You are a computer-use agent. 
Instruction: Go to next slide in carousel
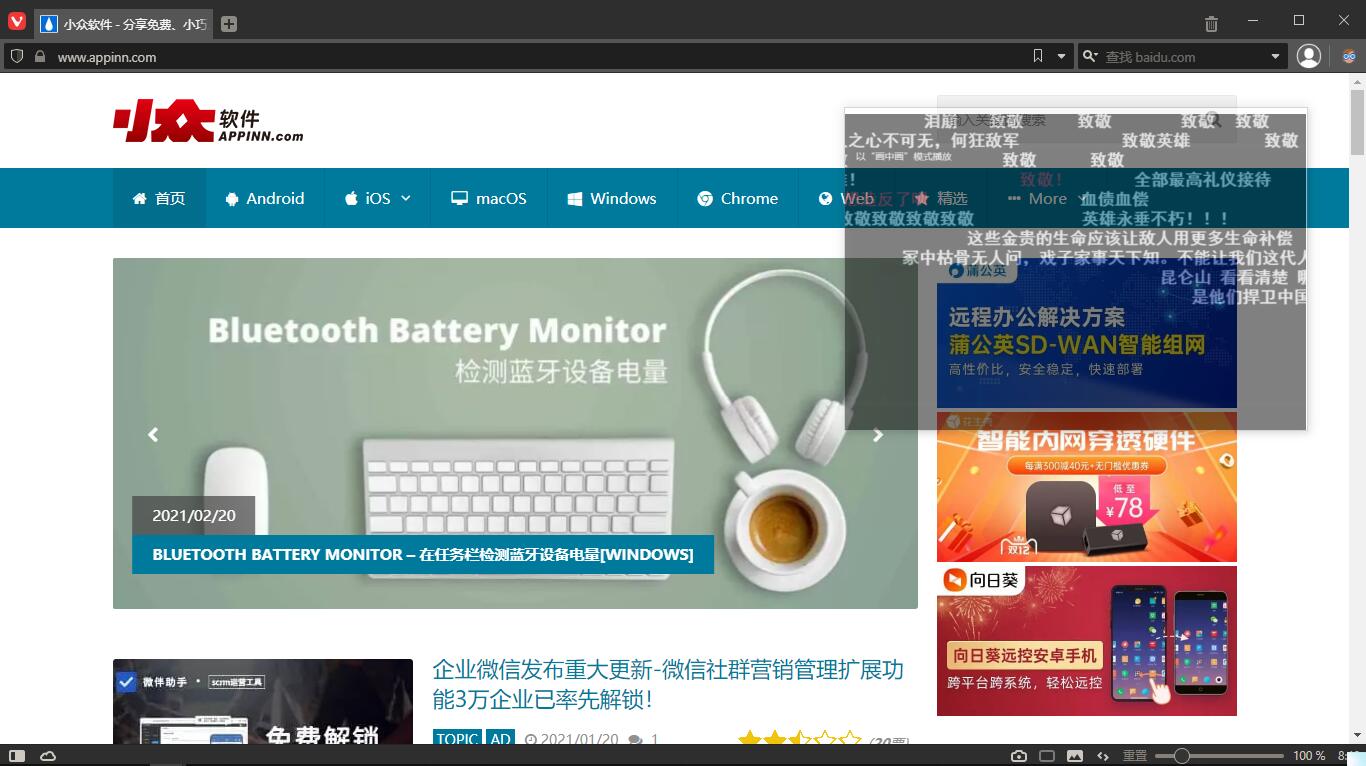(877, 435)
